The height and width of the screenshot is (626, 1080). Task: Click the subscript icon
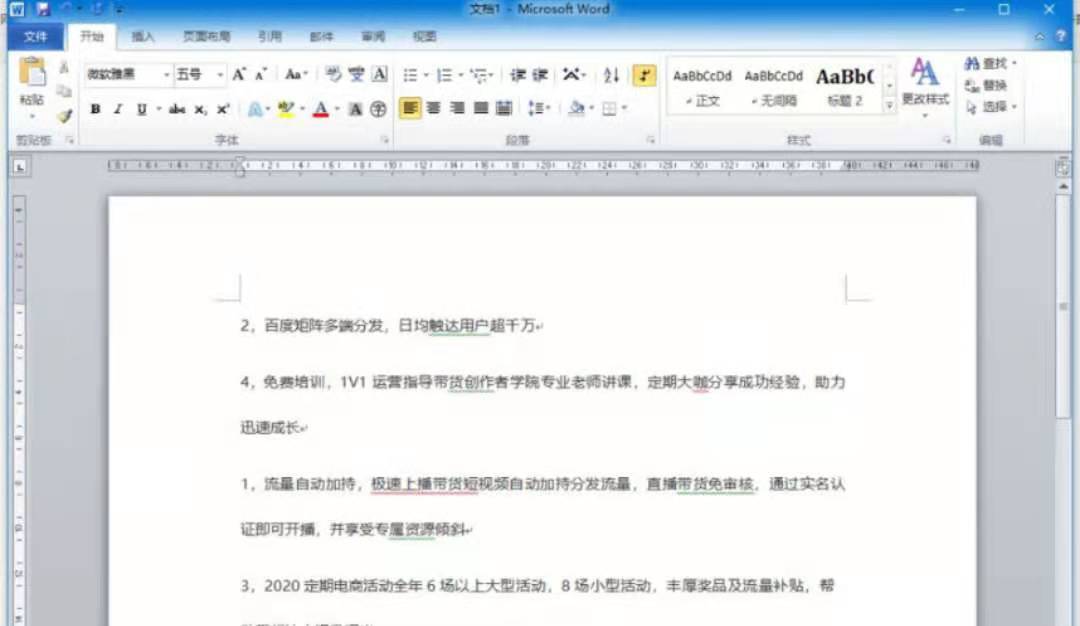pos(198,107)
